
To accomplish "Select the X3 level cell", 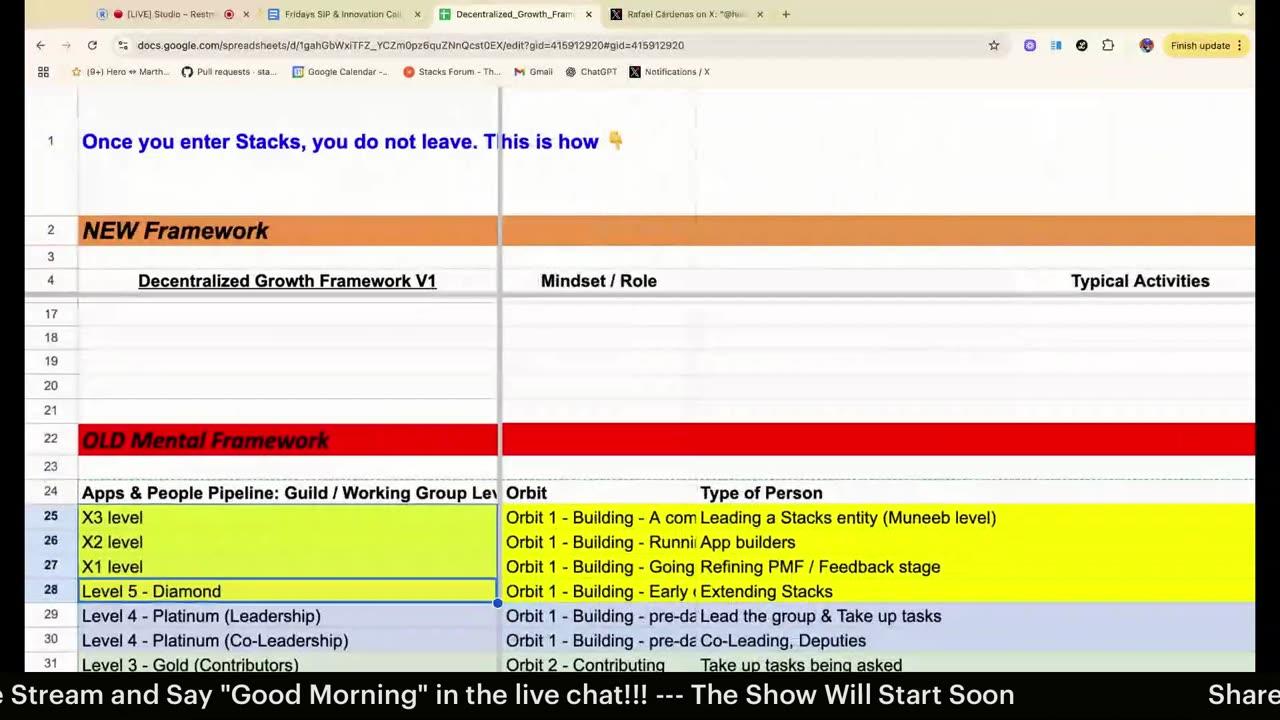I will (x=288, y=517).
